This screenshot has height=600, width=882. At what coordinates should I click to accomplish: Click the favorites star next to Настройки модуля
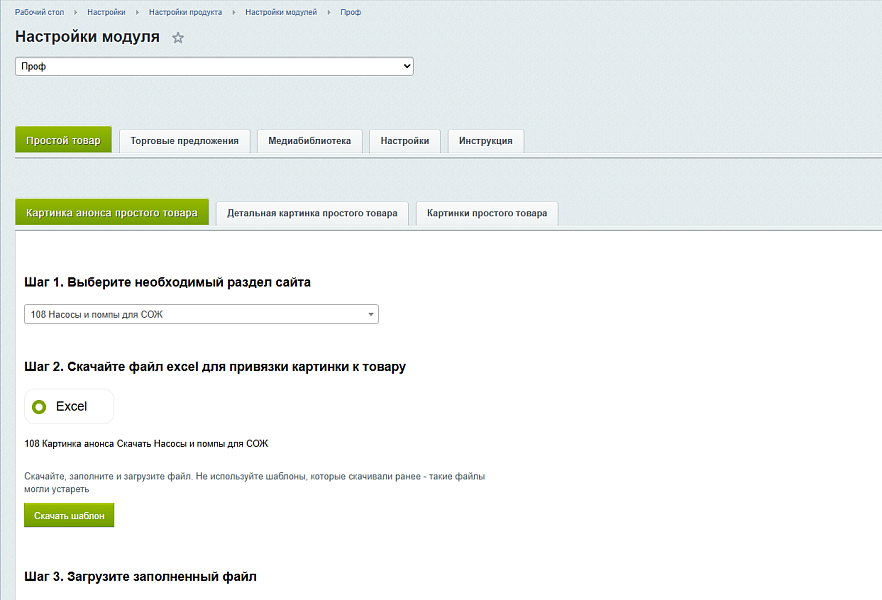point(178,38)
